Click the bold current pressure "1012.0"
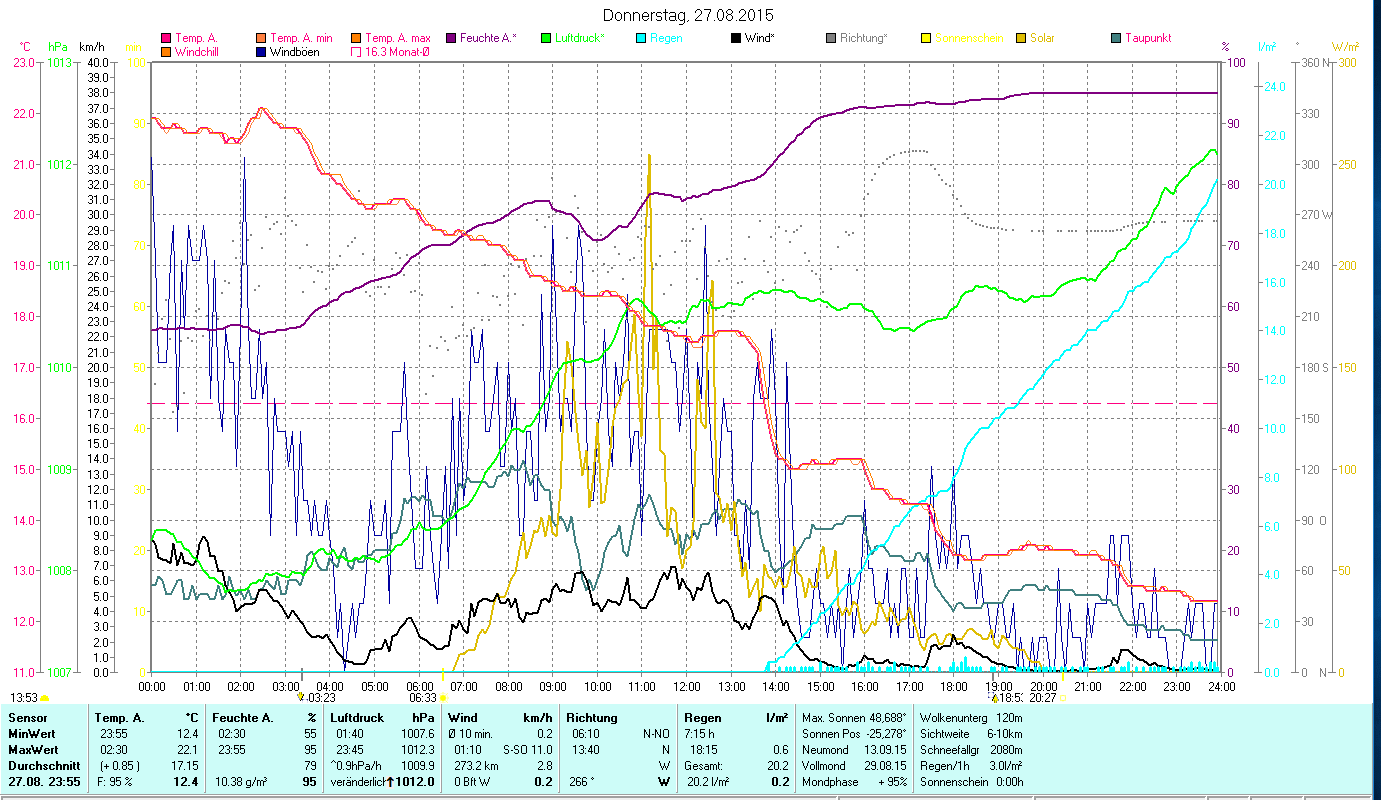The width and height of the screenshot is (1381, 800). click(x=416, y=782)
